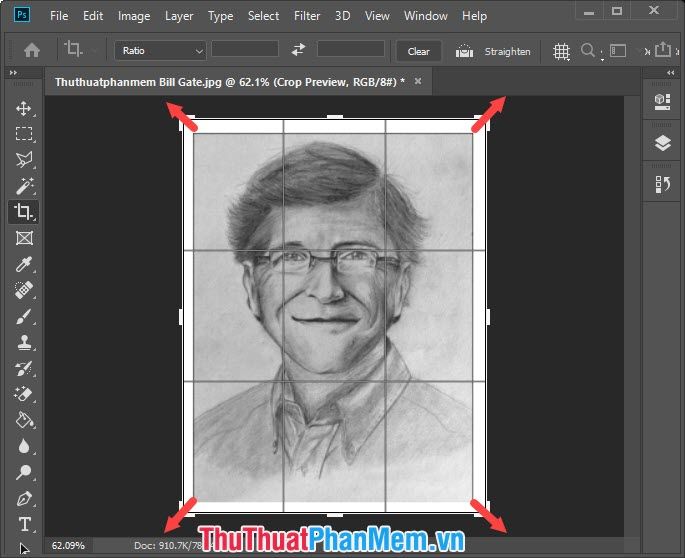The image size is (685, 558).
Task: Select the Blur tool
Action: [24, 446]
